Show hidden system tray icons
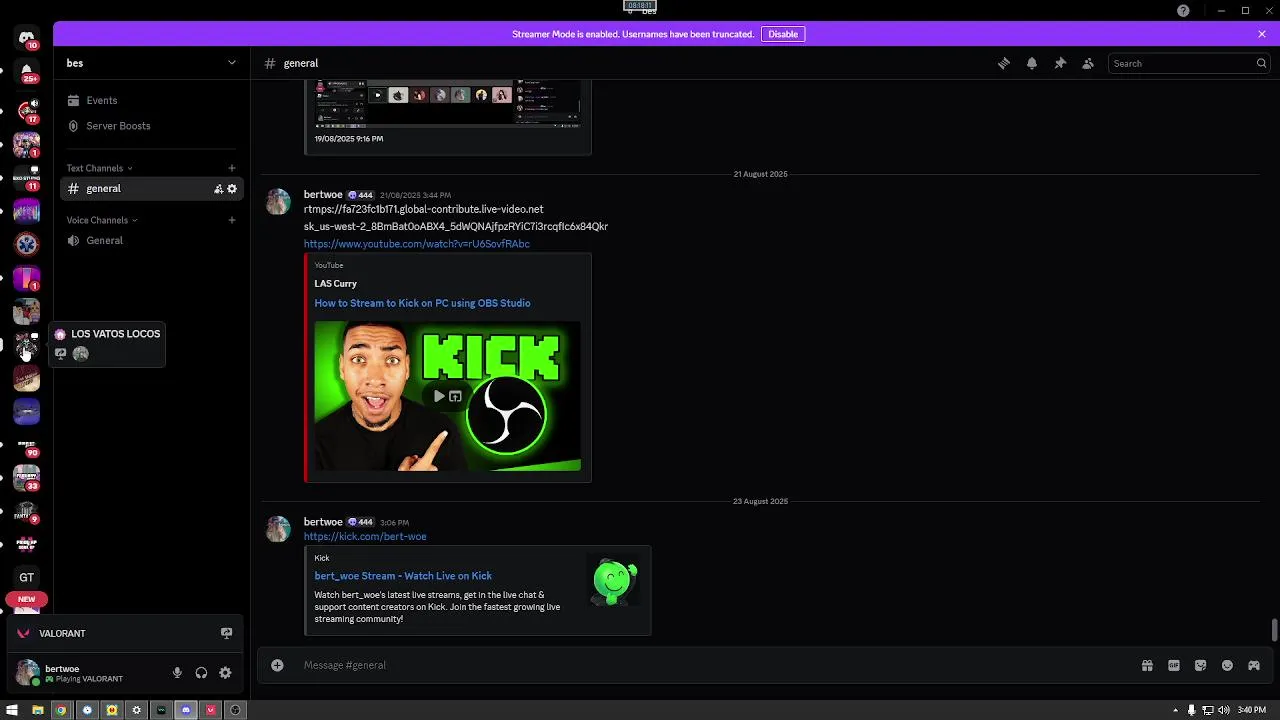 click(1175, 710)
